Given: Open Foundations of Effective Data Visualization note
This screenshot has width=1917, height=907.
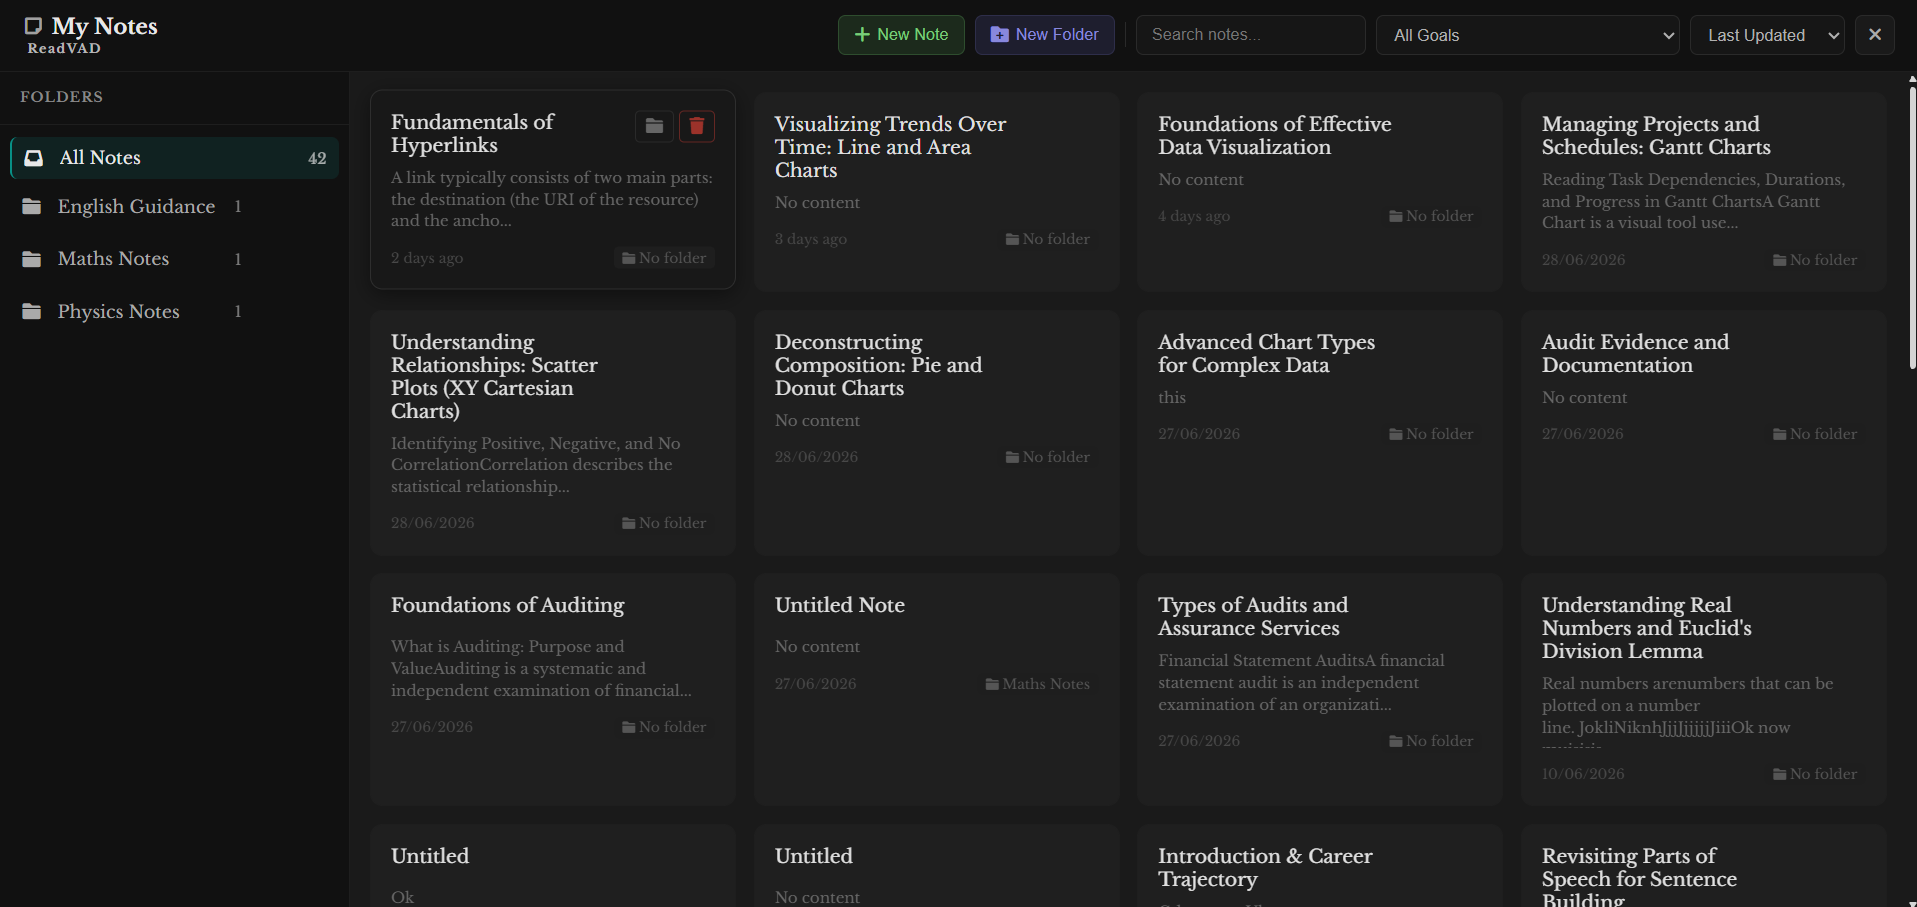Looking at the screenshot, I should pos(1320,192).
